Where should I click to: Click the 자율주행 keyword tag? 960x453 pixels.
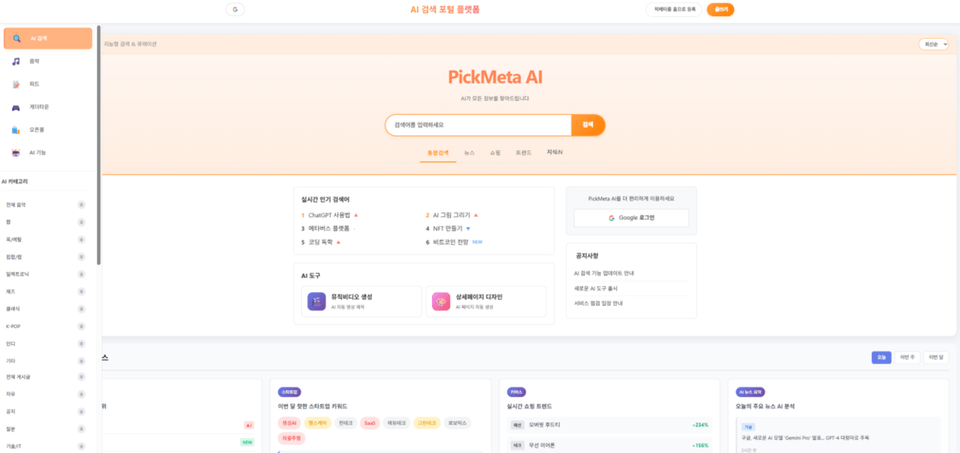point(291,438)
